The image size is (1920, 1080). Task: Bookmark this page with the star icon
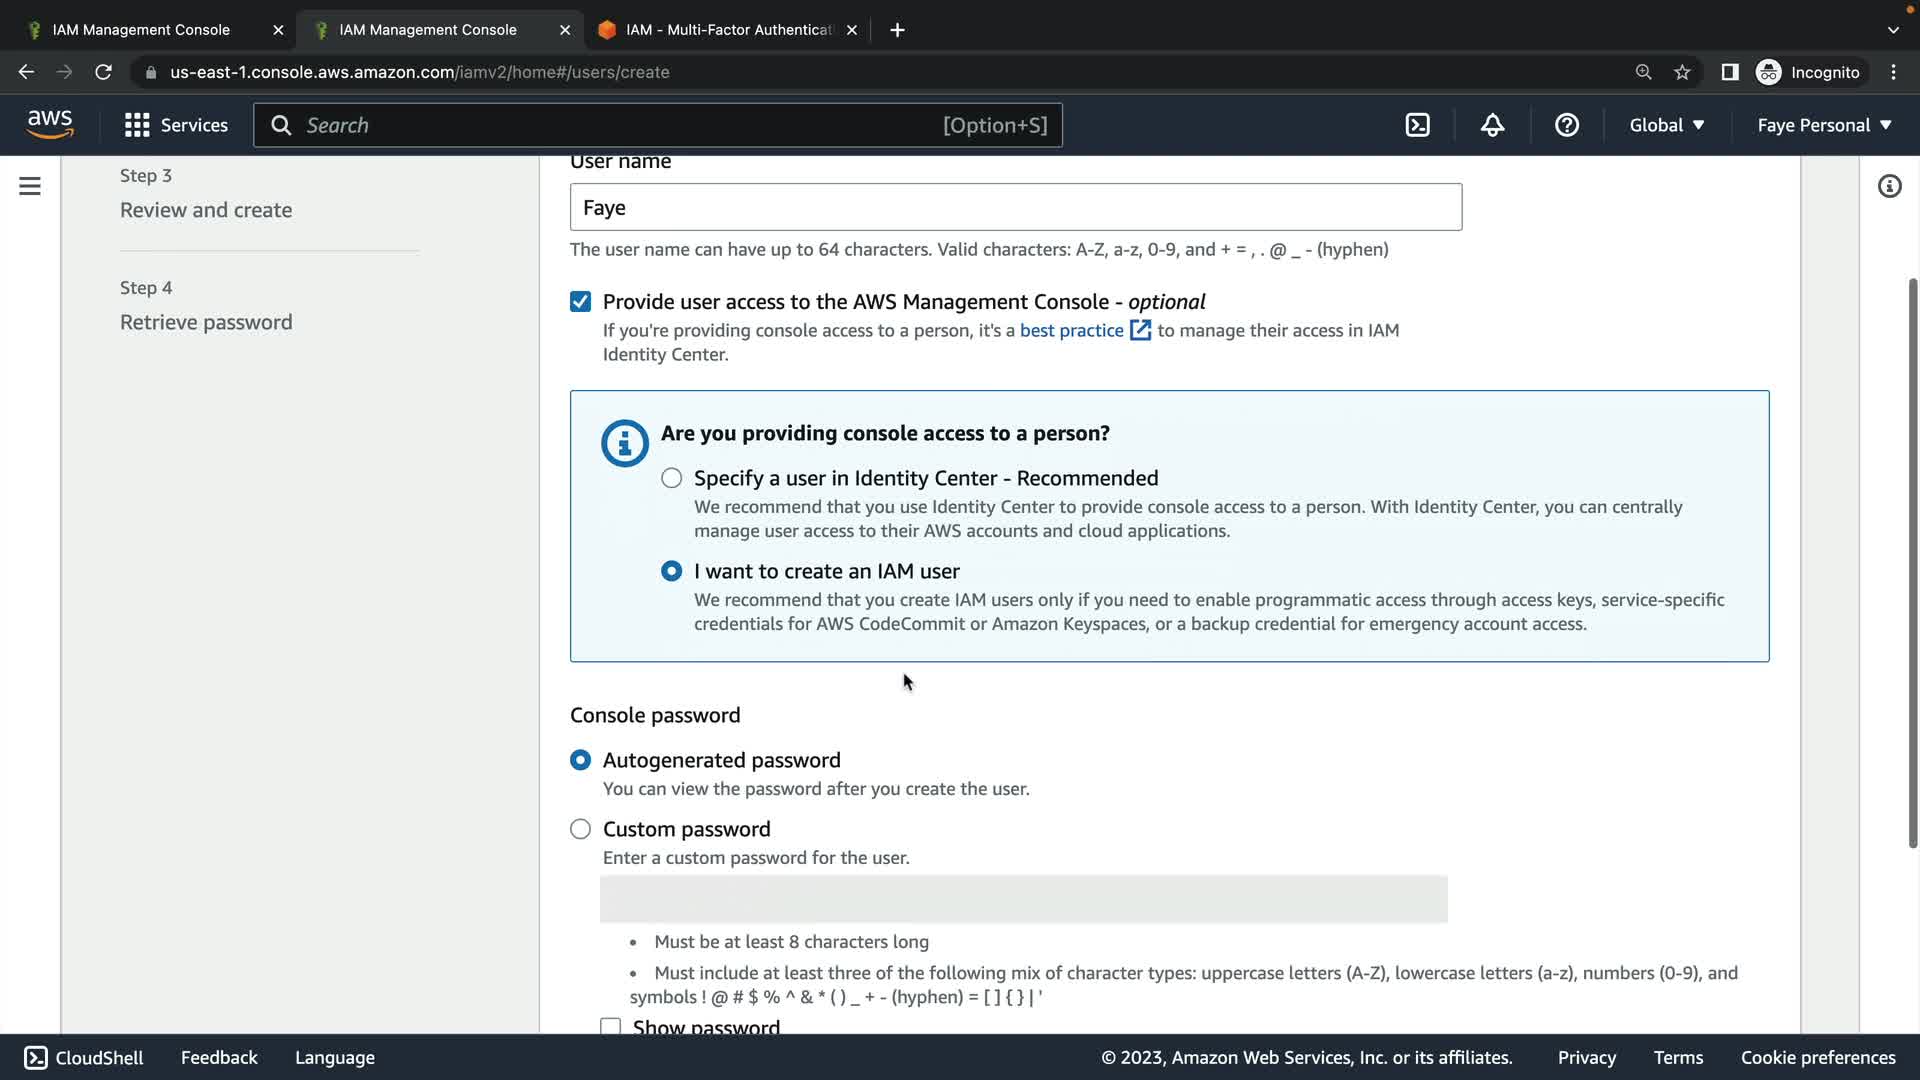coord(1682,72)
